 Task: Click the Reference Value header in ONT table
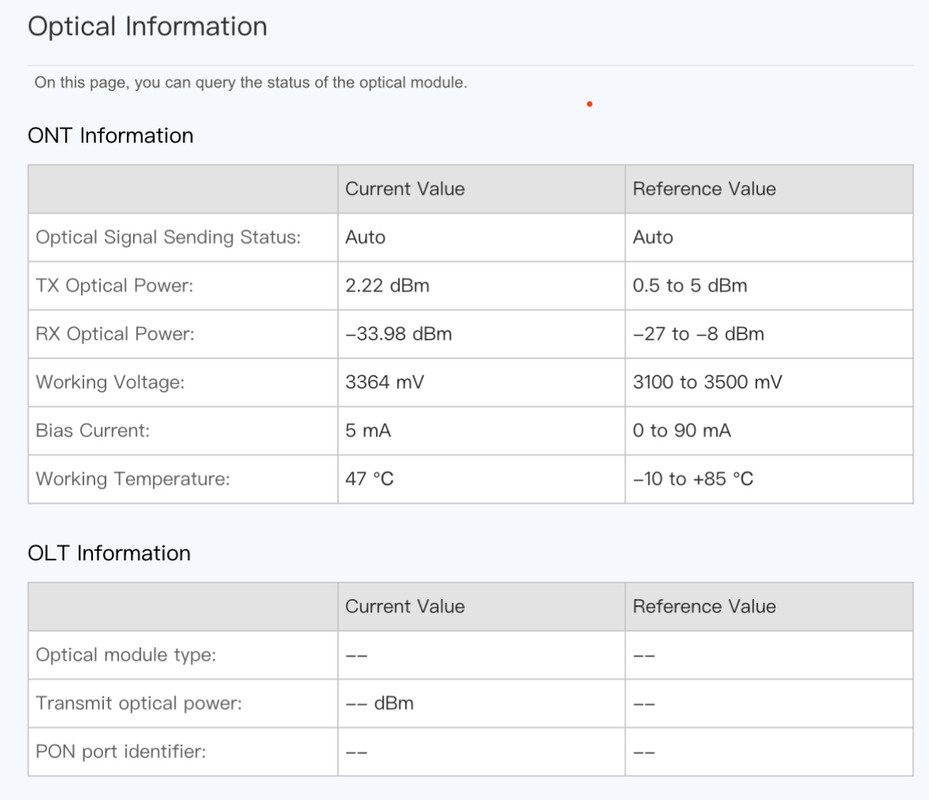[704, 189]
